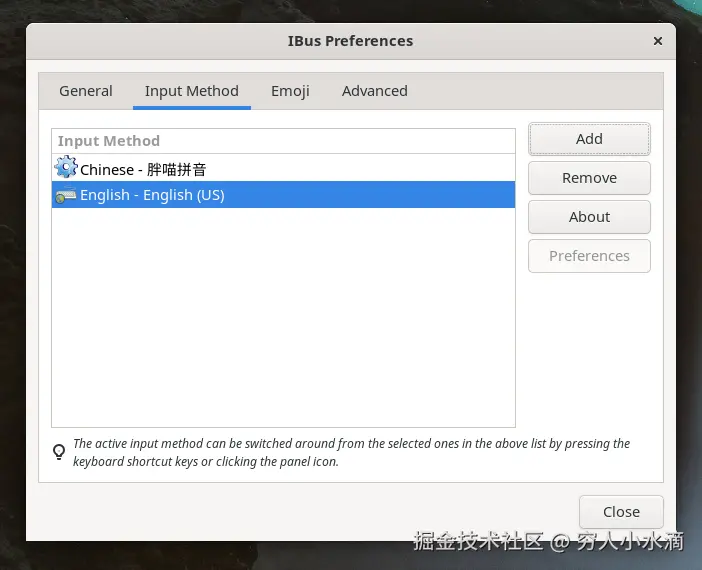
Task: Click the keyboard icon beside English (US)
Action: (x=66, y=195)
